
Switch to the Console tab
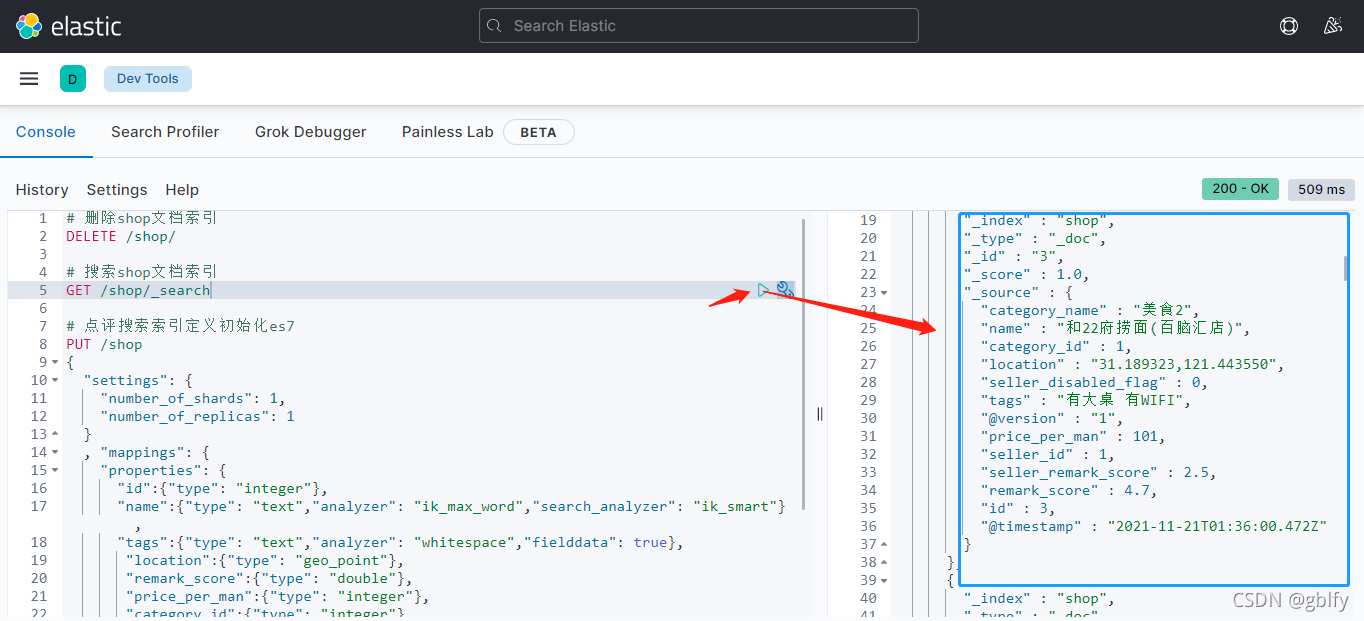[46, 132]
